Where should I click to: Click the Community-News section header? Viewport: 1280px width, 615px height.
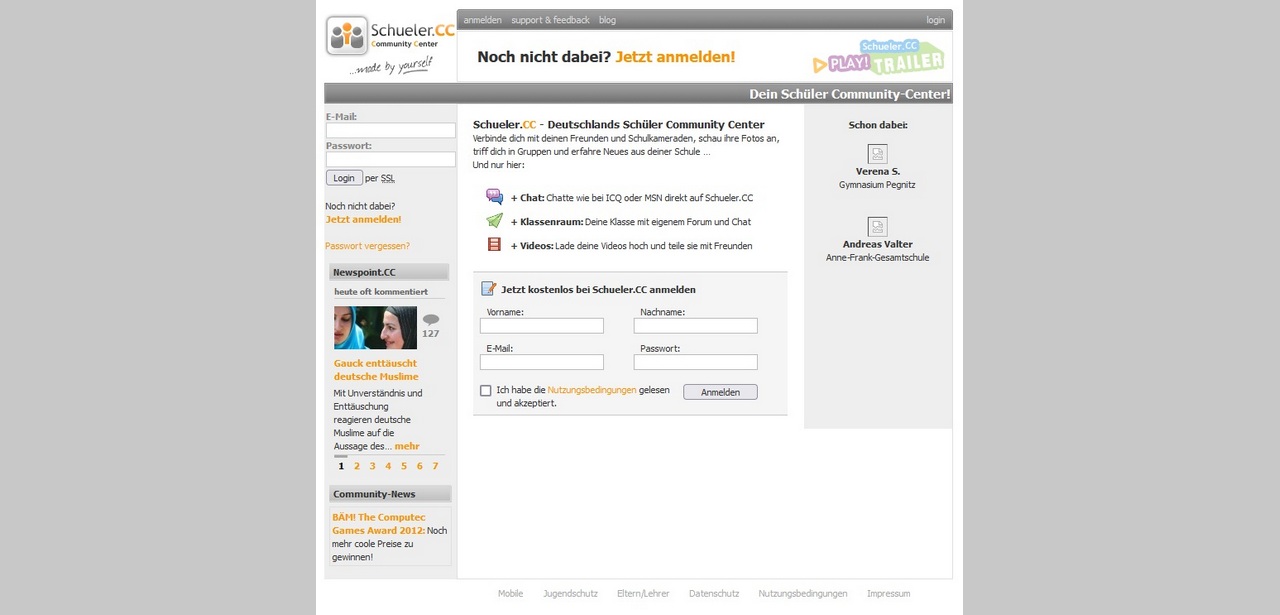coord(390,494)
